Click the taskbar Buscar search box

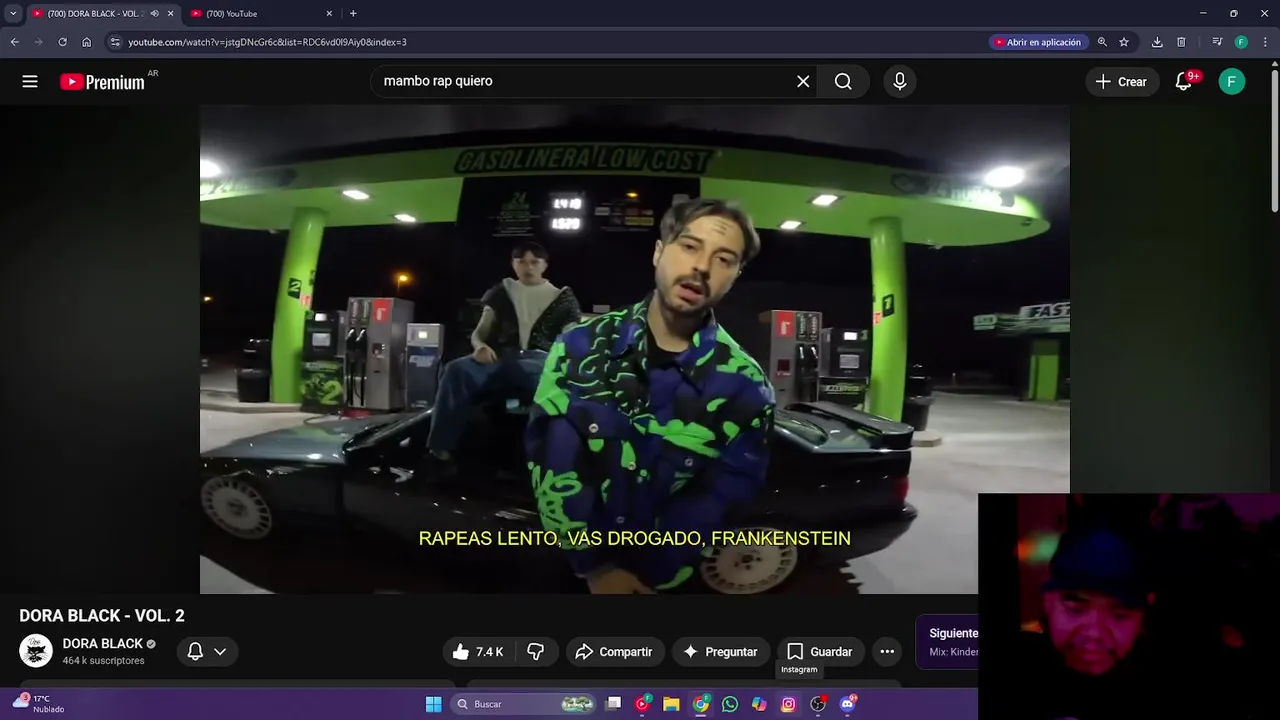[x=524, y=704]
